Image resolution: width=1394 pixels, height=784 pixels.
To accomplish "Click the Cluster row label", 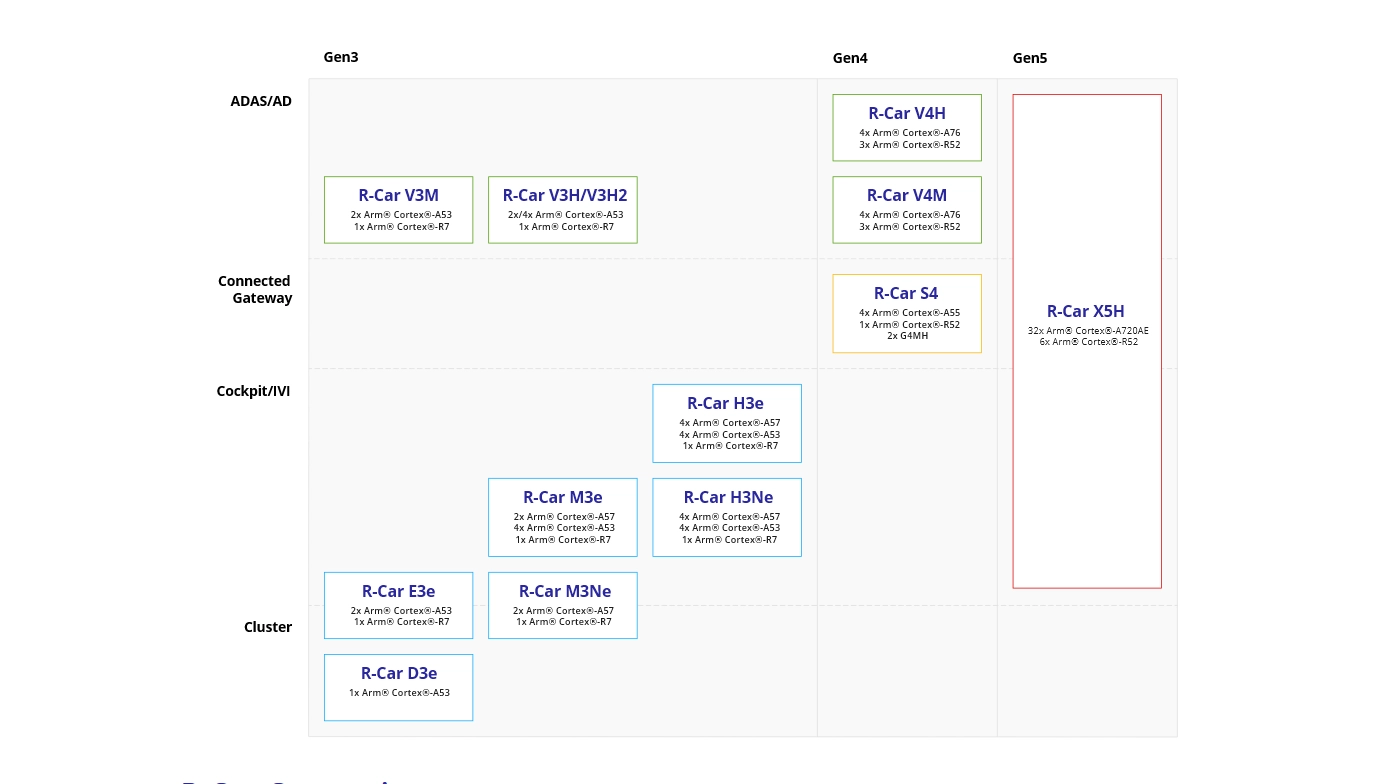I will coord(268,627).
